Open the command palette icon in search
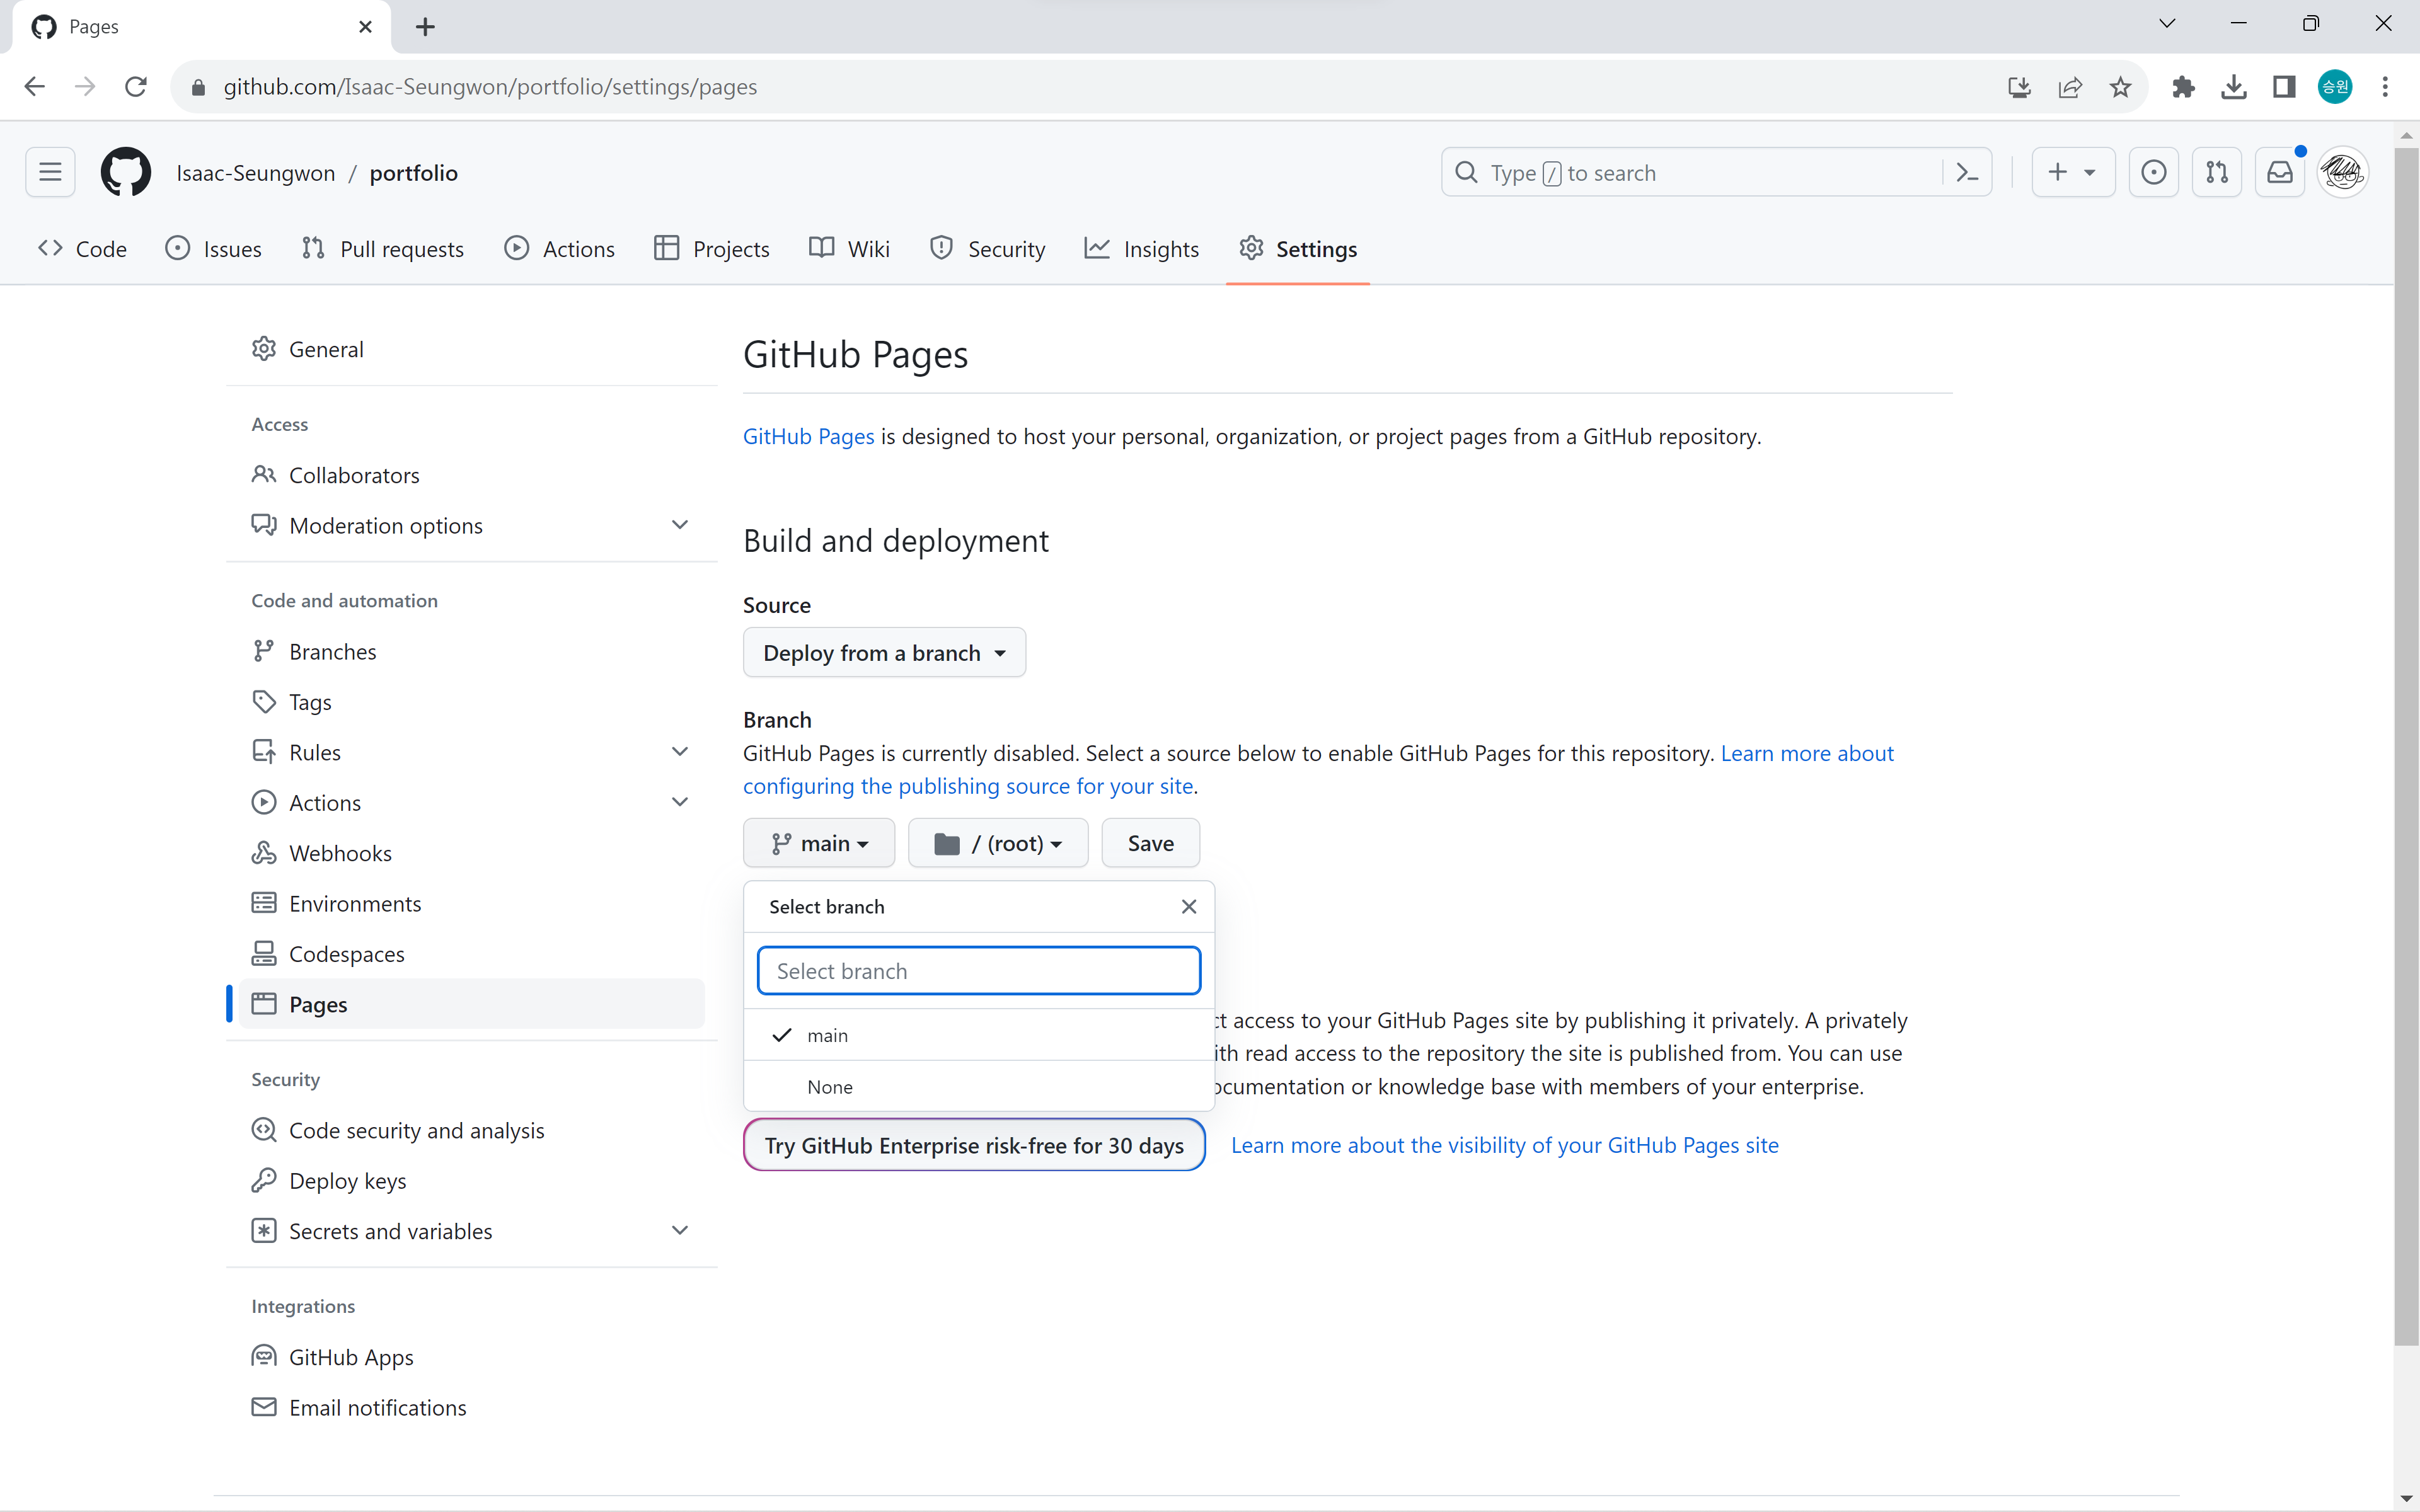2420x1512 pixels. point(1966,172)
